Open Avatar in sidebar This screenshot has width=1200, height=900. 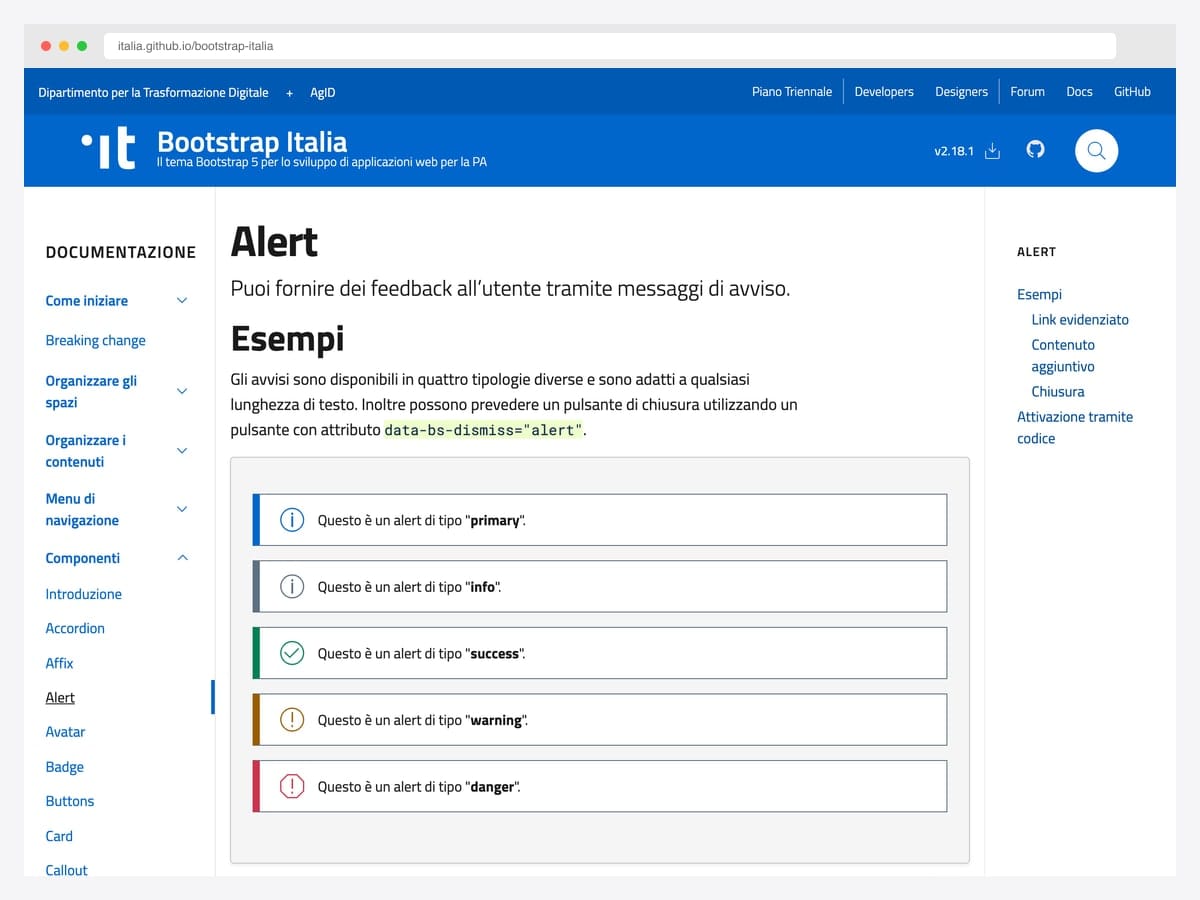pyautogui.click(x=65, y=732)
